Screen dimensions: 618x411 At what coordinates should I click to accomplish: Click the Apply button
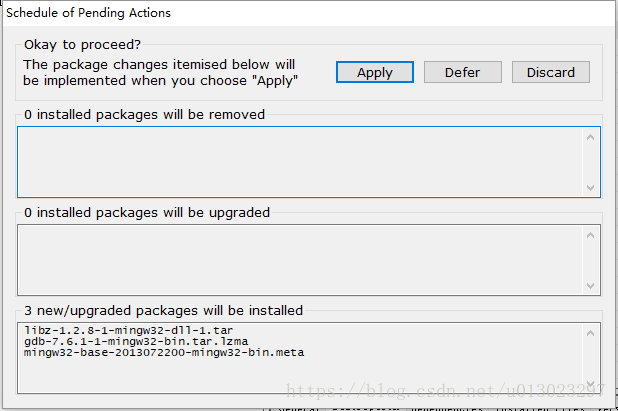pos(374,72)
